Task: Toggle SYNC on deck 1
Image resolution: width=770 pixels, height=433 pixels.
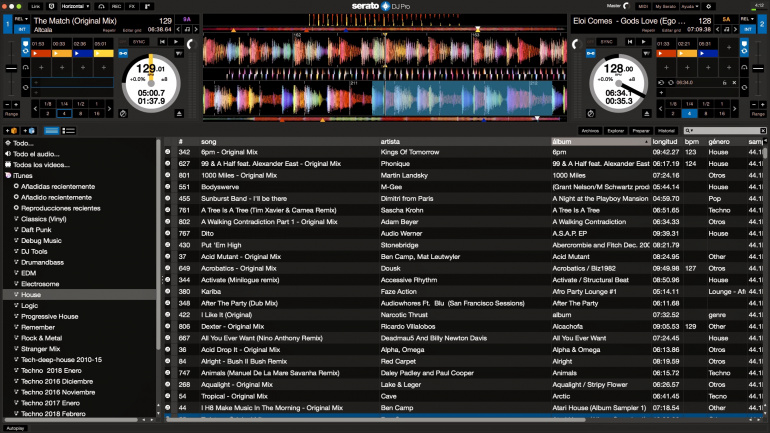Action: click(138, 42)
